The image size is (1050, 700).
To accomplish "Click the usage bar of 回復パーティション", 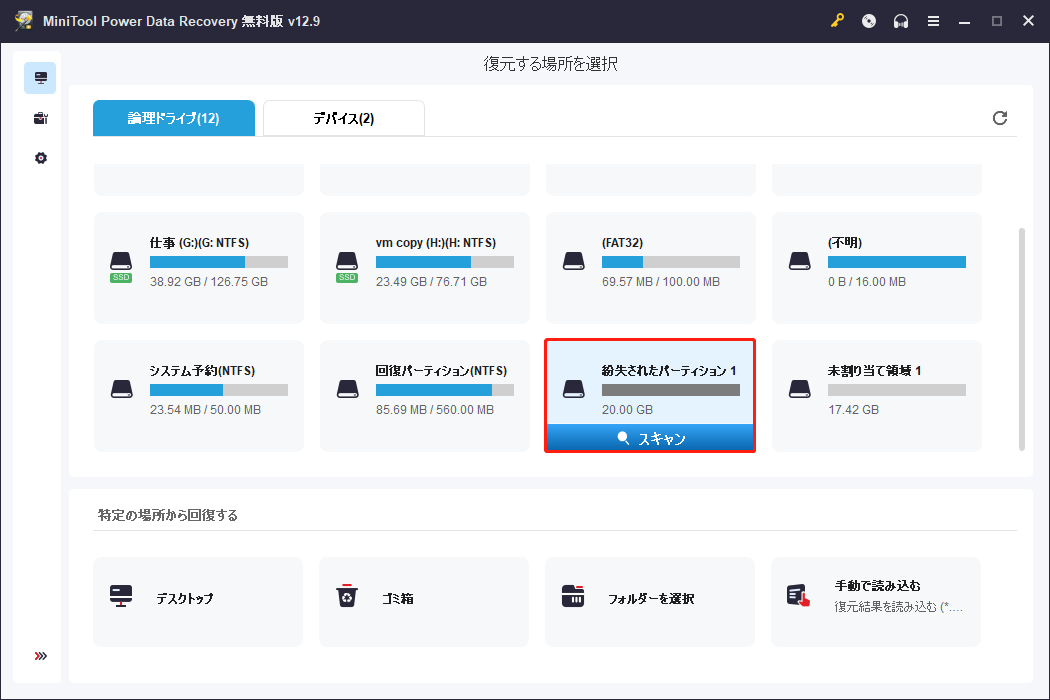I will 445,390.
